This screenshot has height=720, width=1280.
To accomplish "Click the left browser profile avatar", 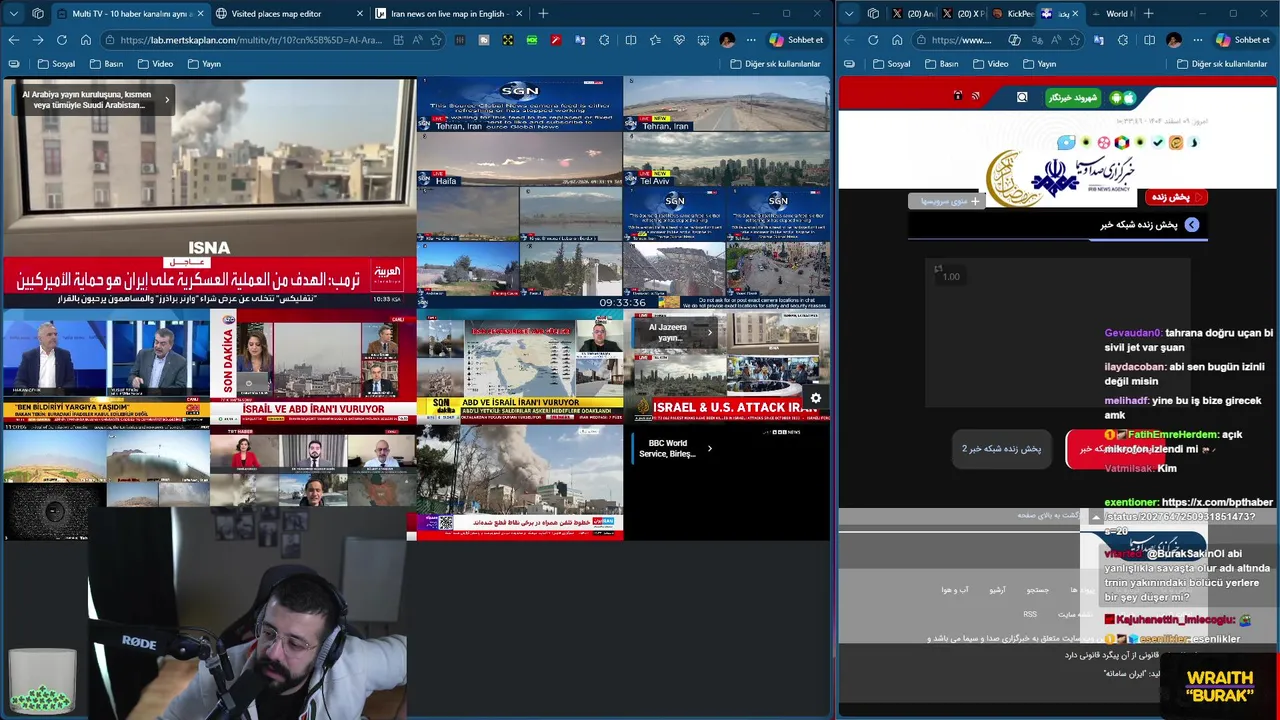I will click(727, 40).
